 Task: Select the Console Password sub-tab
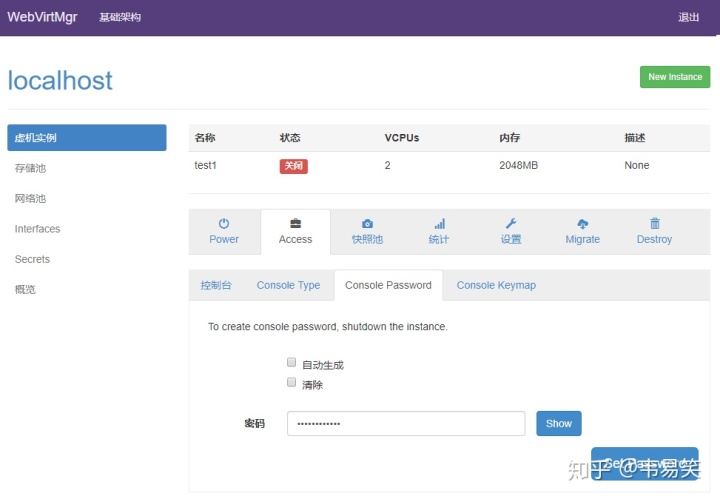point(388,285)
